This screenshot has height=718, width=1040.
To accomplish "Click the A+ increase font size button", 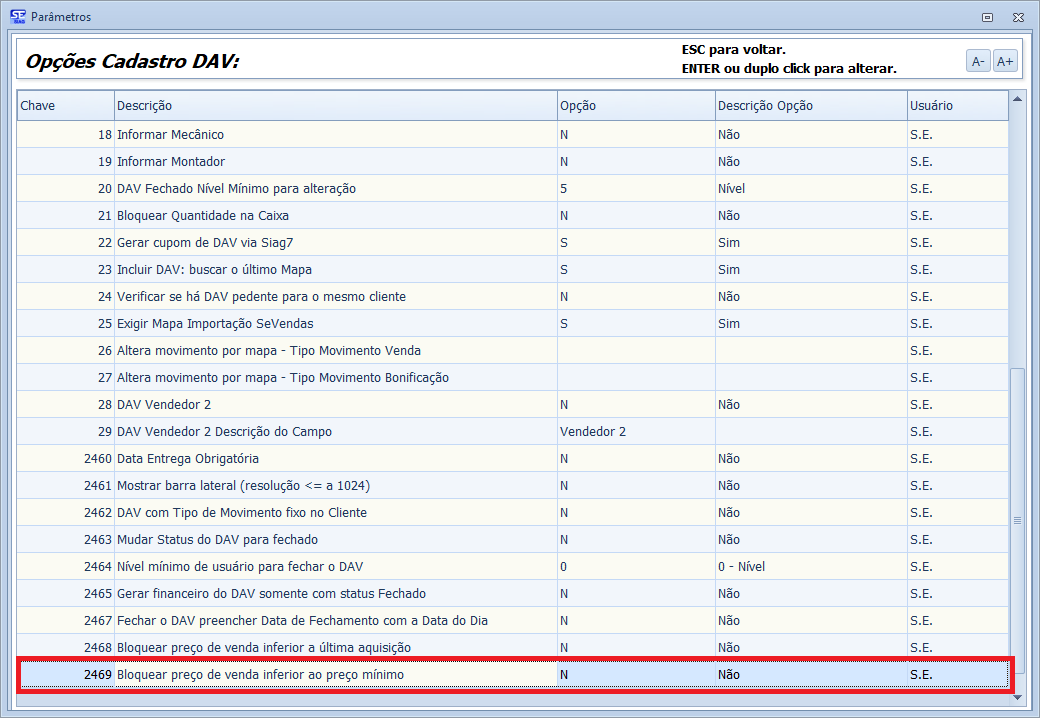I will click(x=1005, y=61).
